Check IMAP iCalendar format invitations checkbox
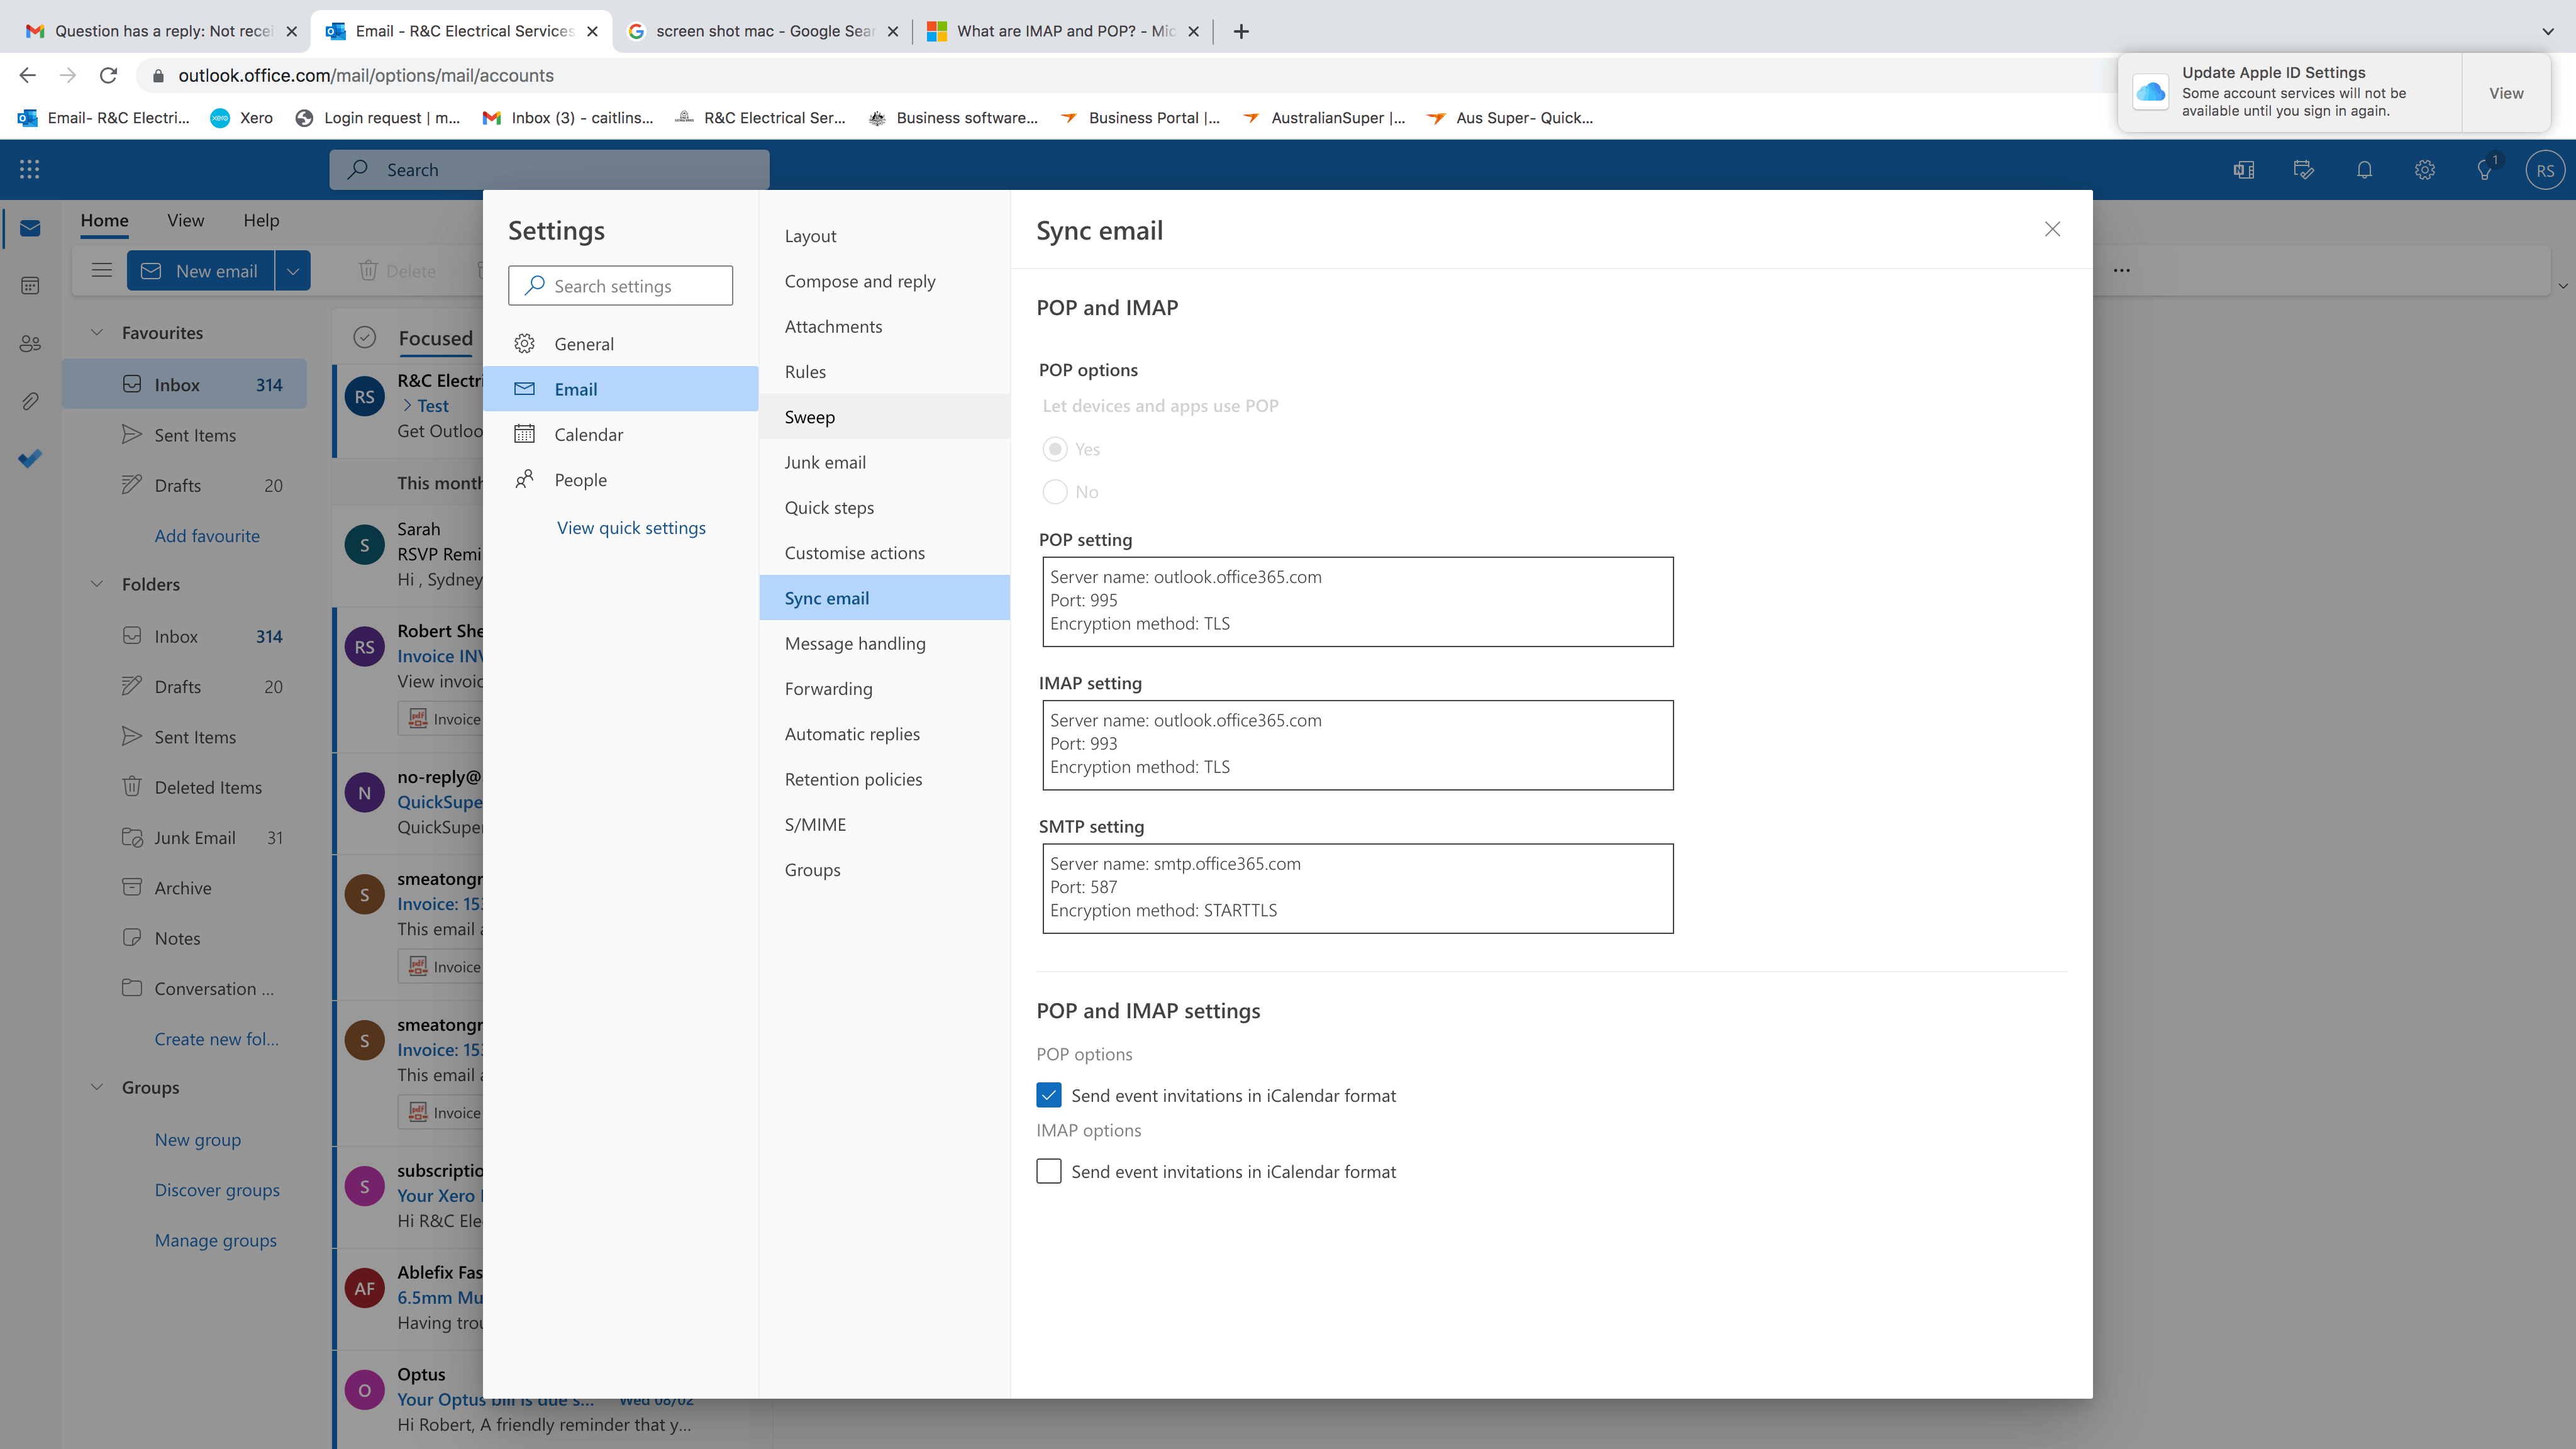The image size is (2576, 1449). click(x=1048, y=1171)
